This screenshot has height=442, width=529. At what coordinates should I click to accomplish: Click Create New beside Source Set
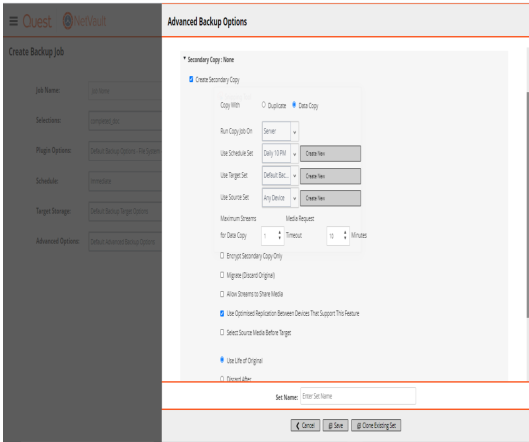(330, 198)
